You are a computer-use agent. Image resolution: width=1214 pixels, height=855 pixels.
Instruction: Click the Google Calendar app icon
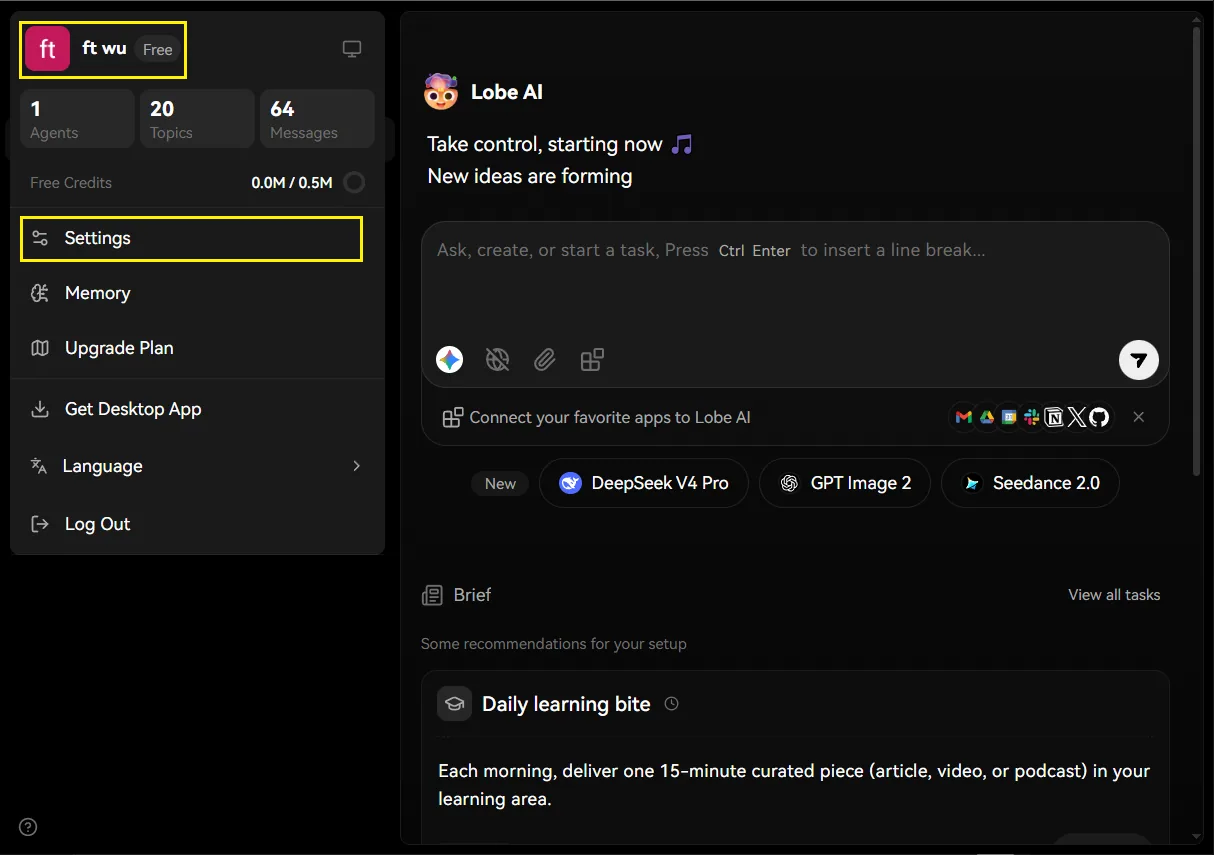1009,417
